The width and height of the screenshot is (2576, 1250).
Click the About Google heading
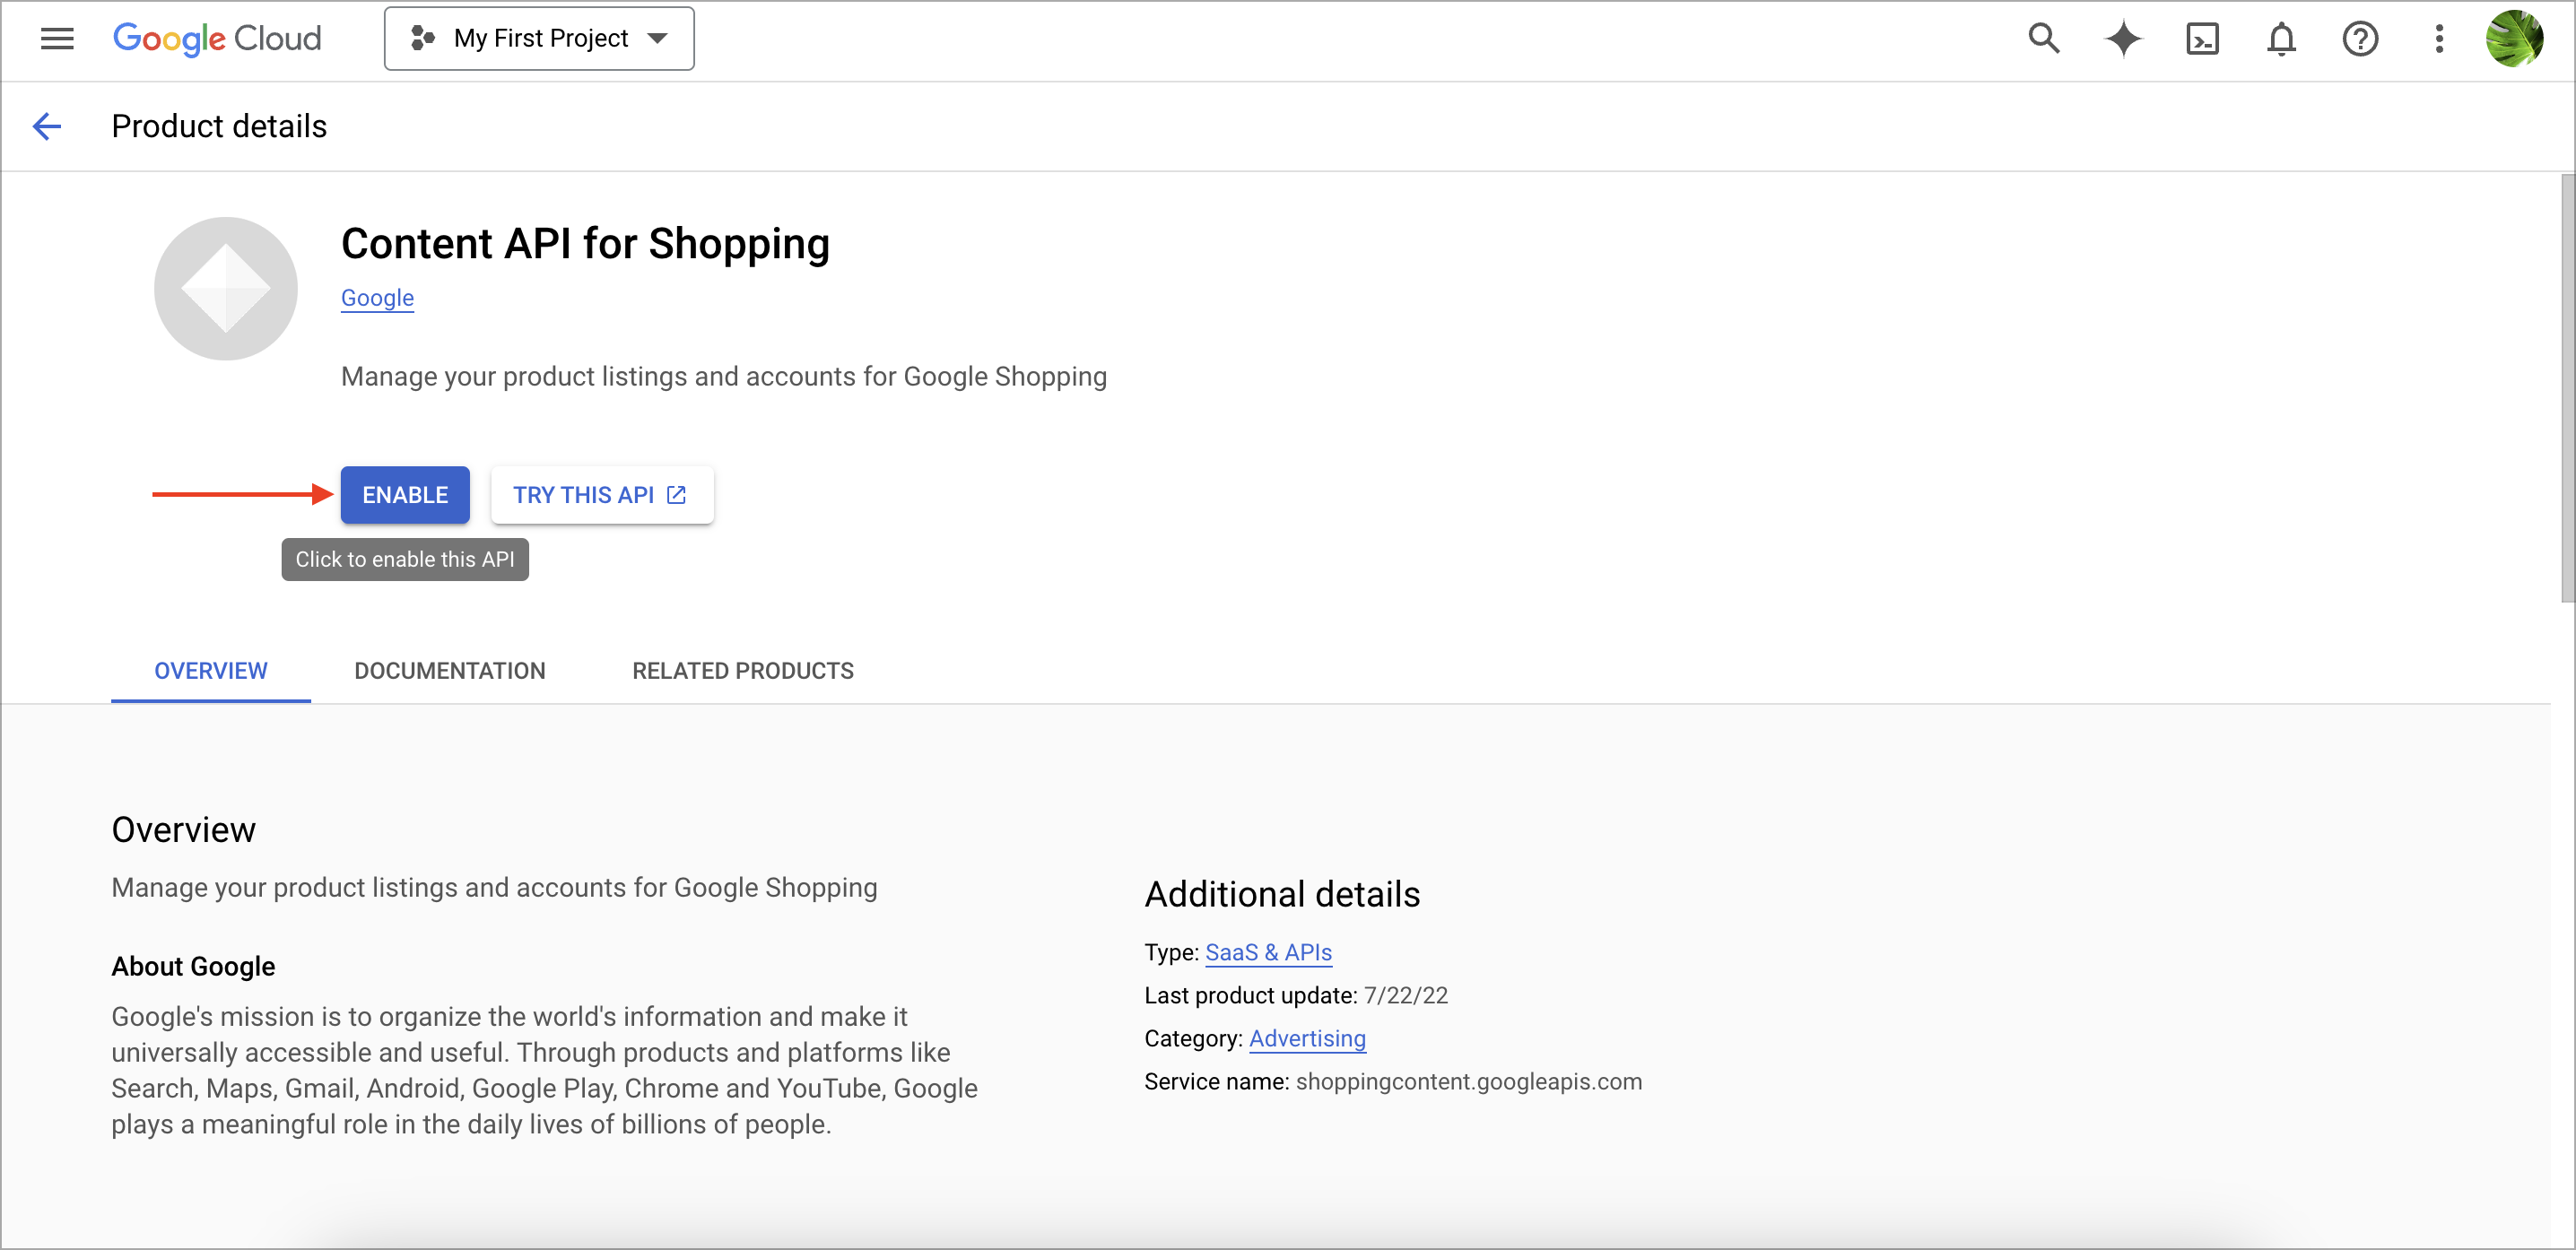[193, 966]
